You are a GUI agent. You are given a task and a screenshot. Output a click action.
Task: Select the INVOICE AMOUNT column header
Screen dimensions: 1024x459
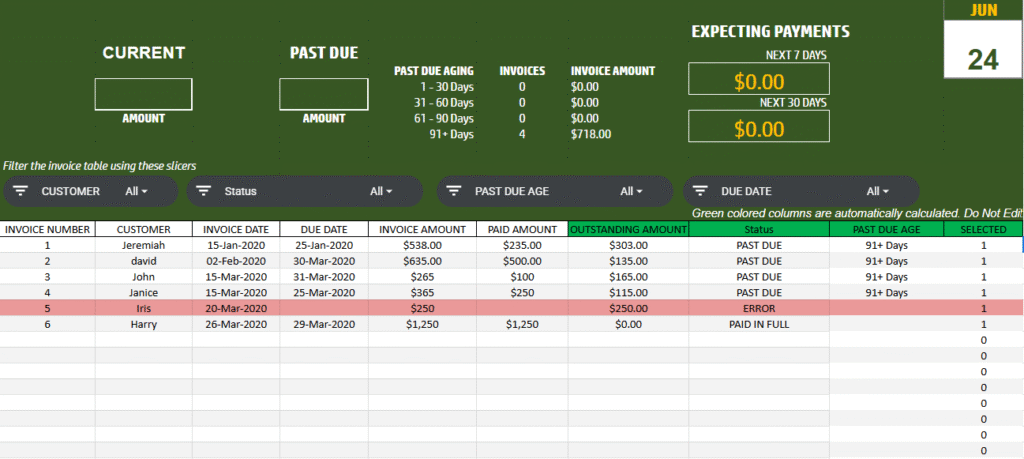[x=423, y=229]
